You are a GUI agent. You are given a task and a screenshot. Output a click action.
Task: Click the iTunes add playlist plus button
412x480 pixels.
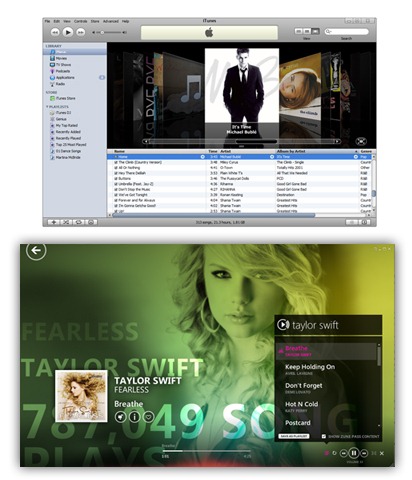53,222
